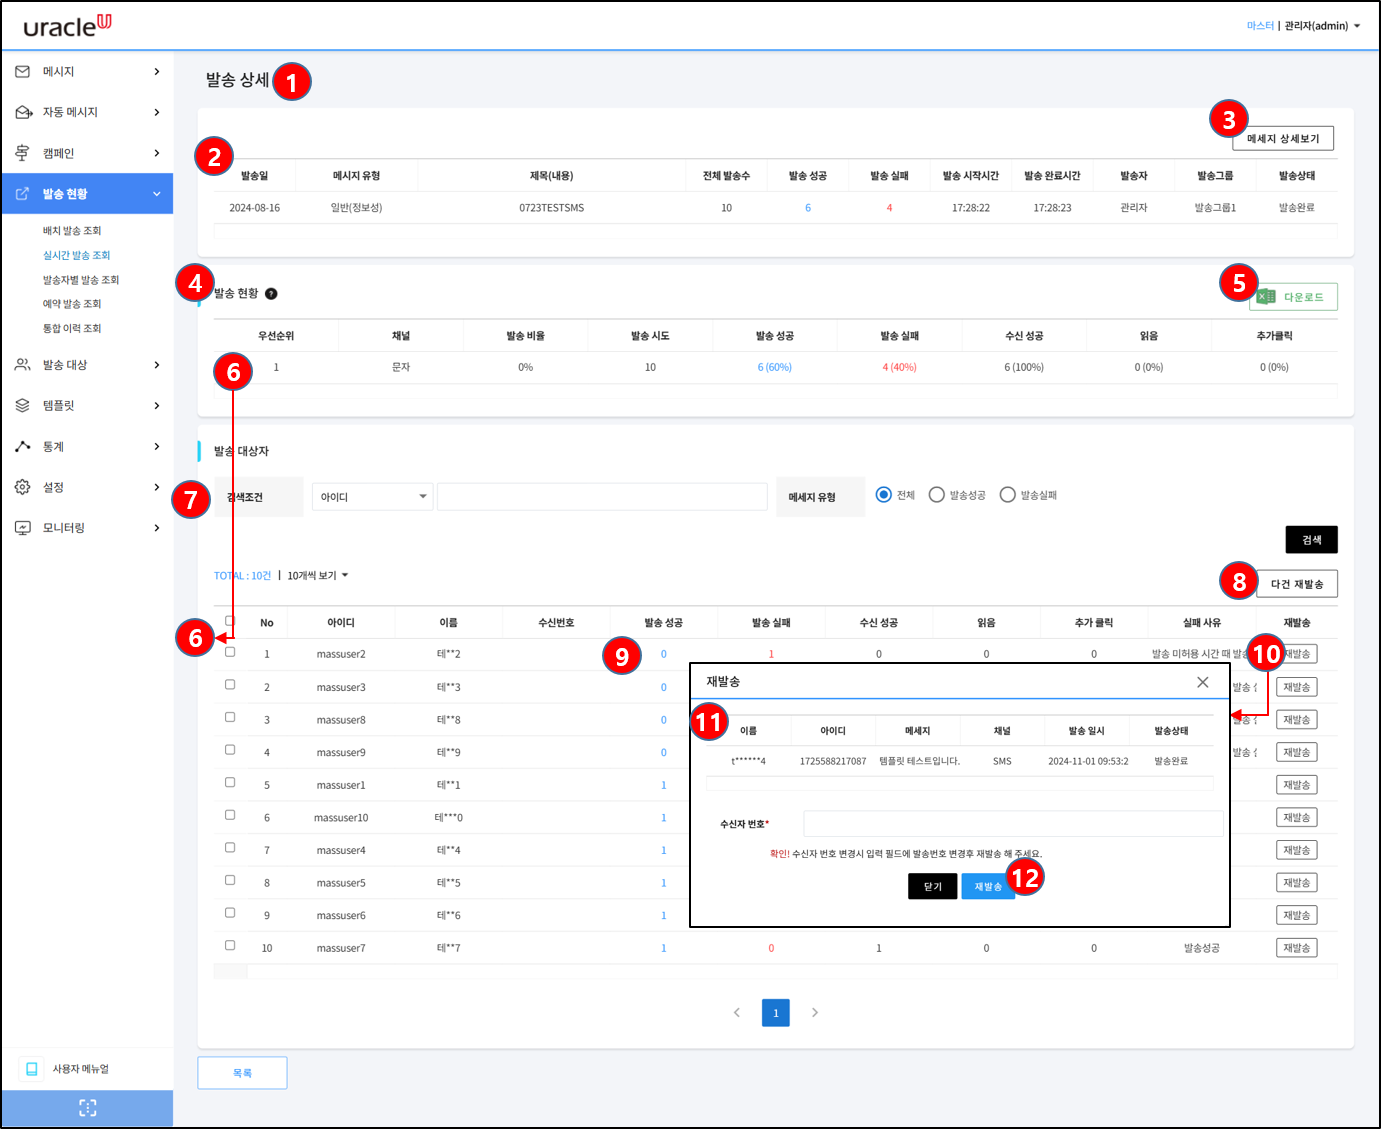Click the 6 (60%) 발송 성공 link
Screen dimensions: 1381x1129
pos(775,368)
